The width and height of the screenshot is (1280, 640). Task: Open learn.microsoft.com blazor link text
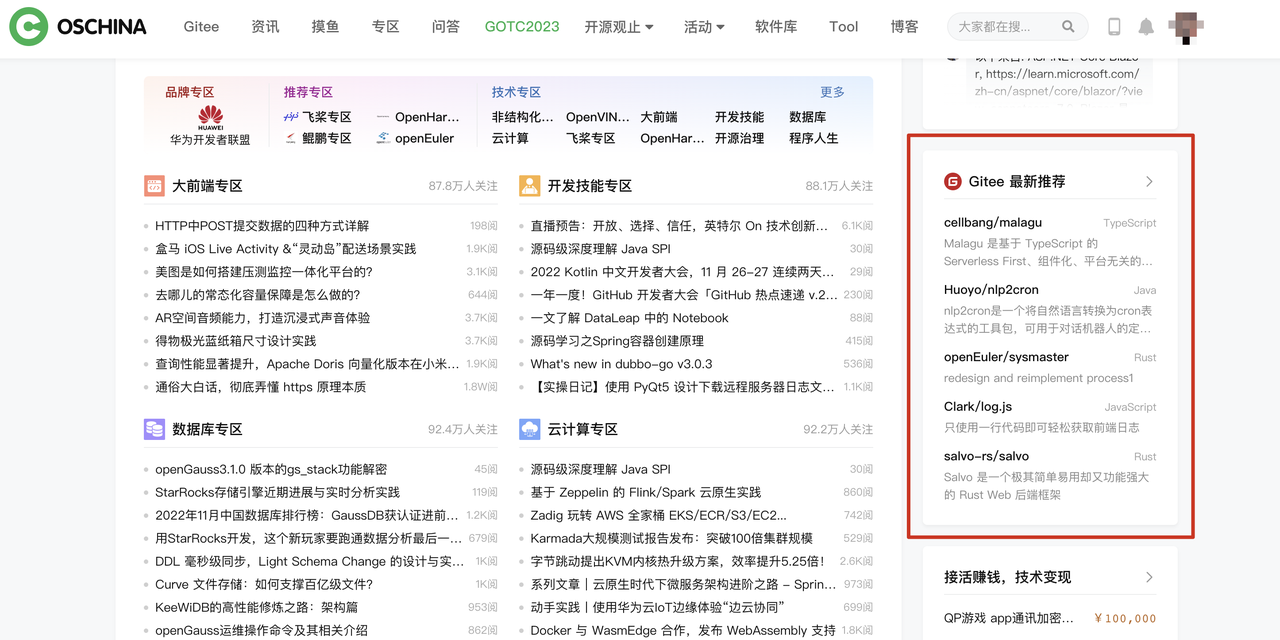click(1059, 82)
